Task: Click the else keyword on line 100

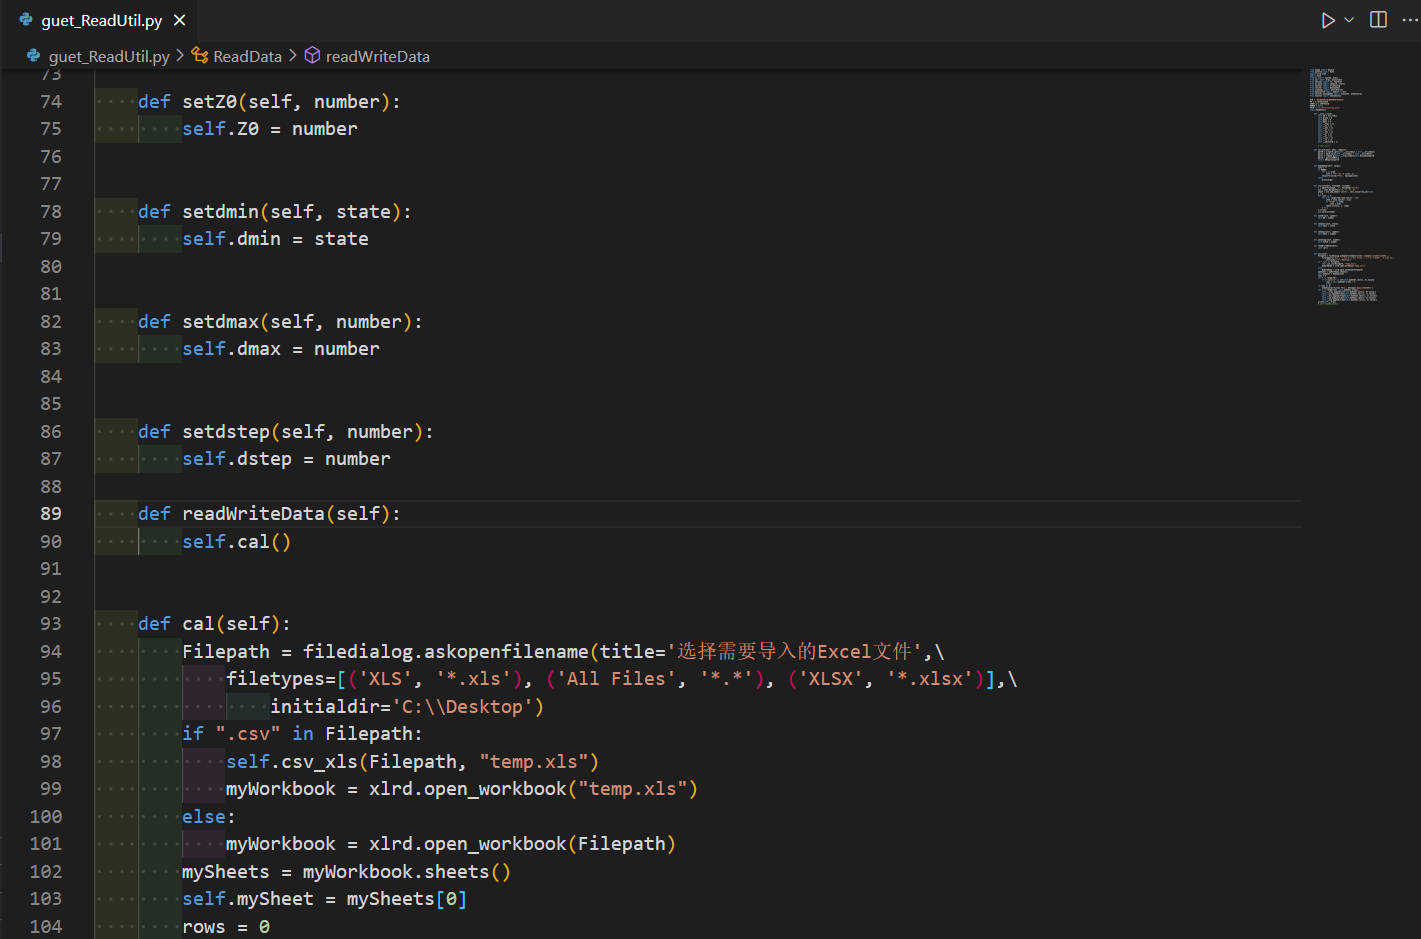Action: (204, 816)
